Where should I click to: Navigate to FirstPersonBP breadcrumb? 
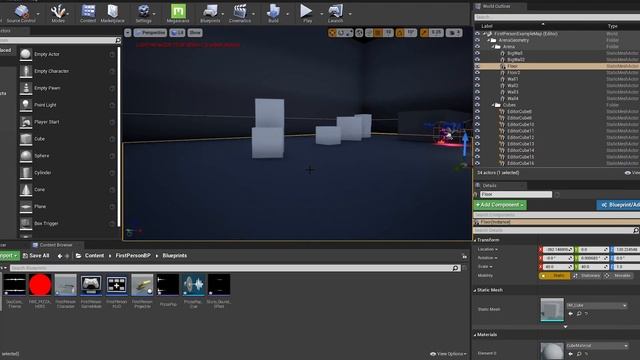pyautogui.click(x=133, y=256)
